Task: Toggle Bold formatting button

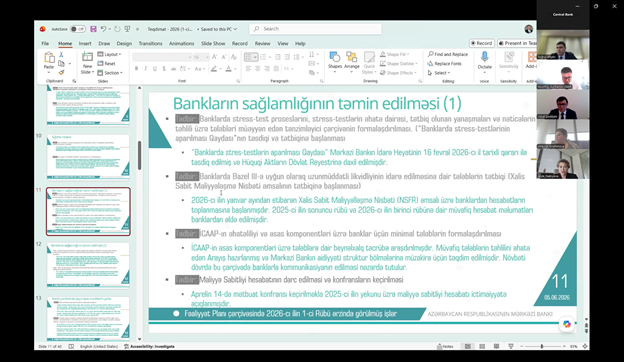Action: tap(136, 69)
